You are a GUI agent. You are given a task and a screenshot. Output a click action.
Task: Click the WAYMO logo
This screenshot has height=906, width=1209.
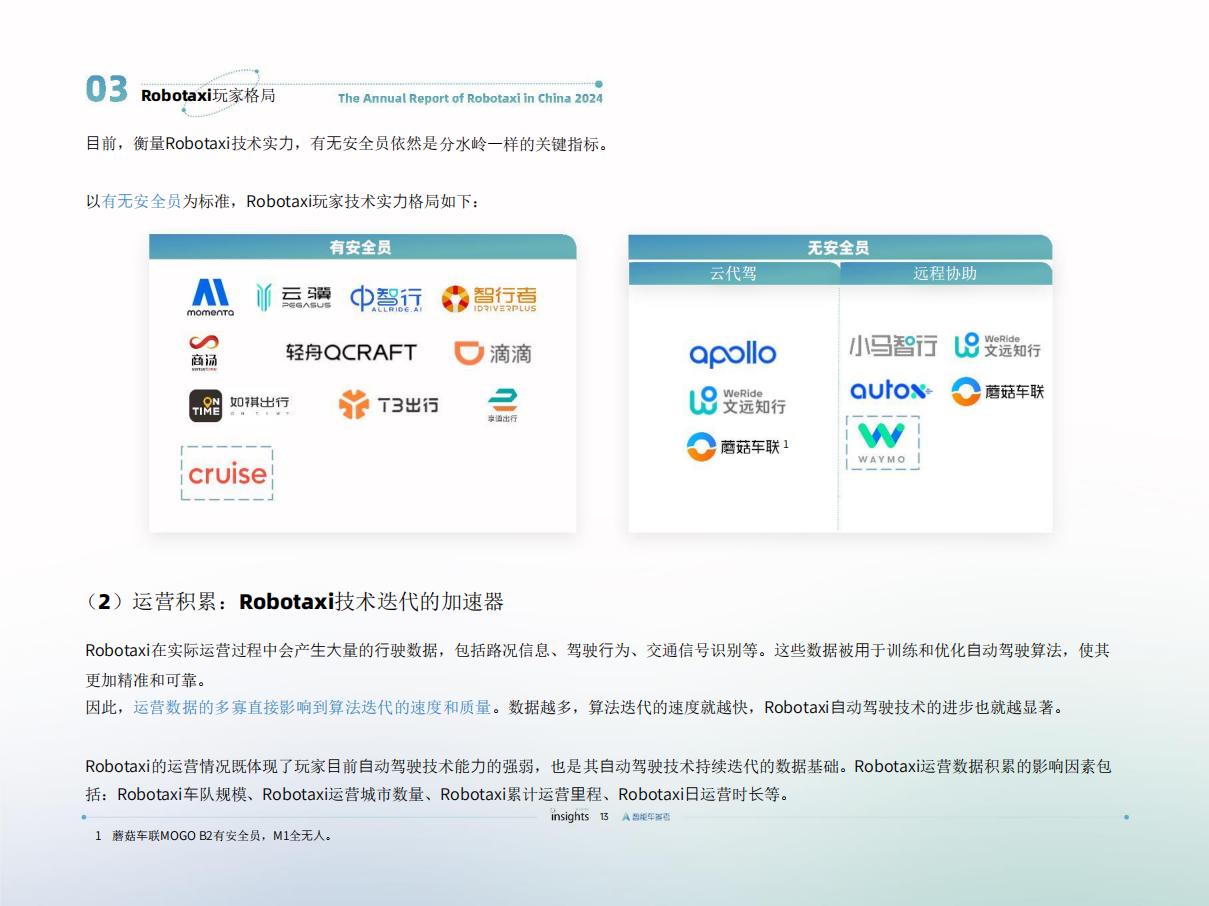pyautogui.click(x=882, y=443)
